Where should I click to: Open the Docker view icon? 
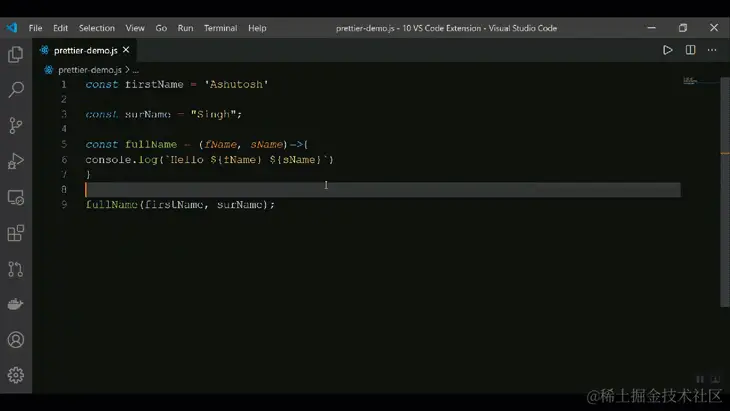[15, 304]
